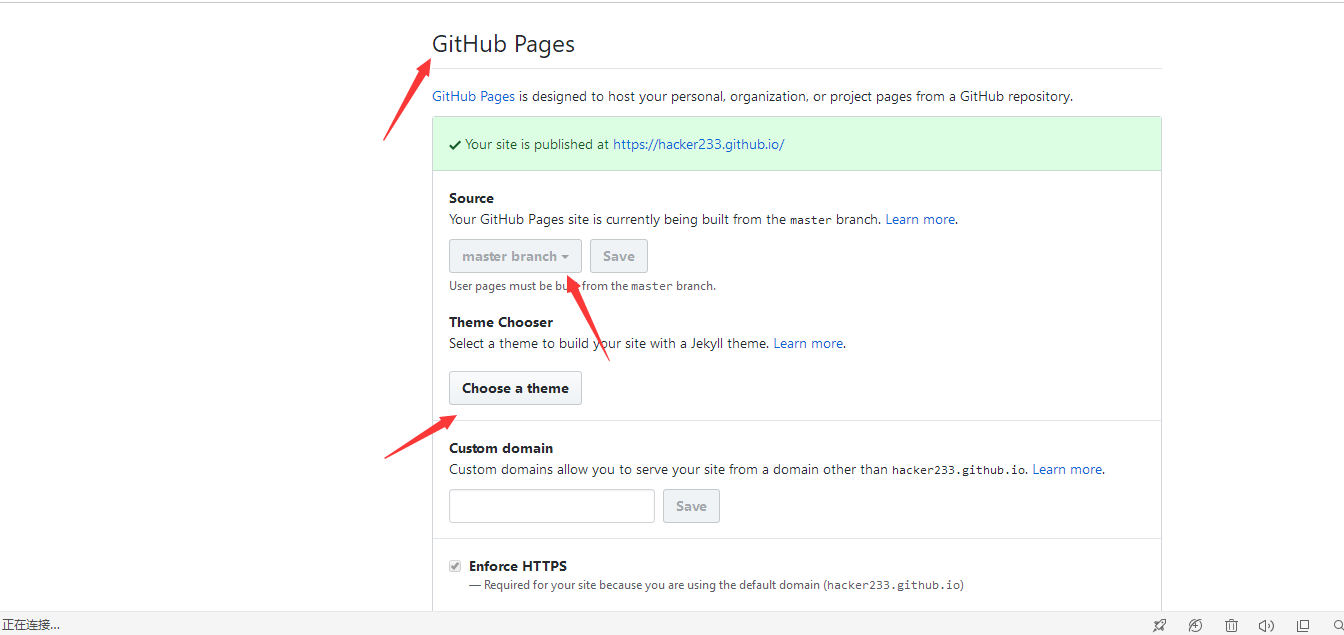
Task: Click the overlapping windows icon in status bar
Action: point(1302,626)
